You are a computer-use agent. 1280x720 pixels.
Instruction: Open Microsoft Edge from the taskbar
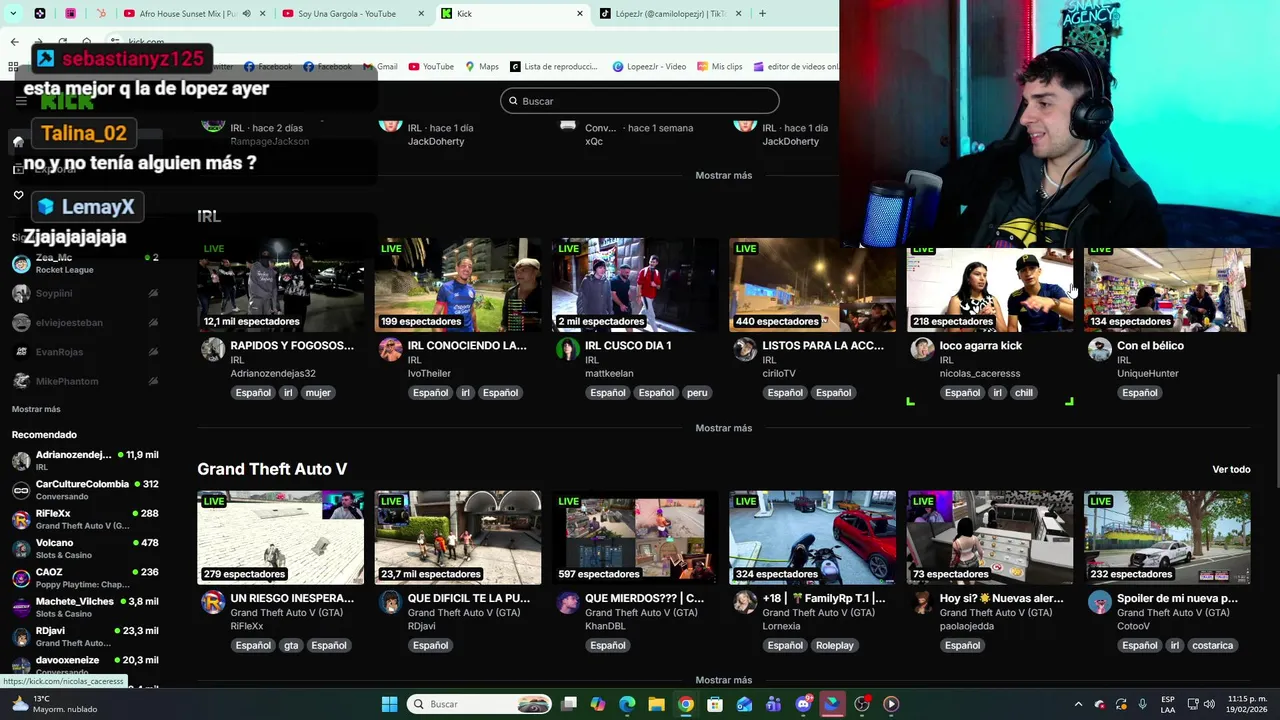click(x=627, y=704)
